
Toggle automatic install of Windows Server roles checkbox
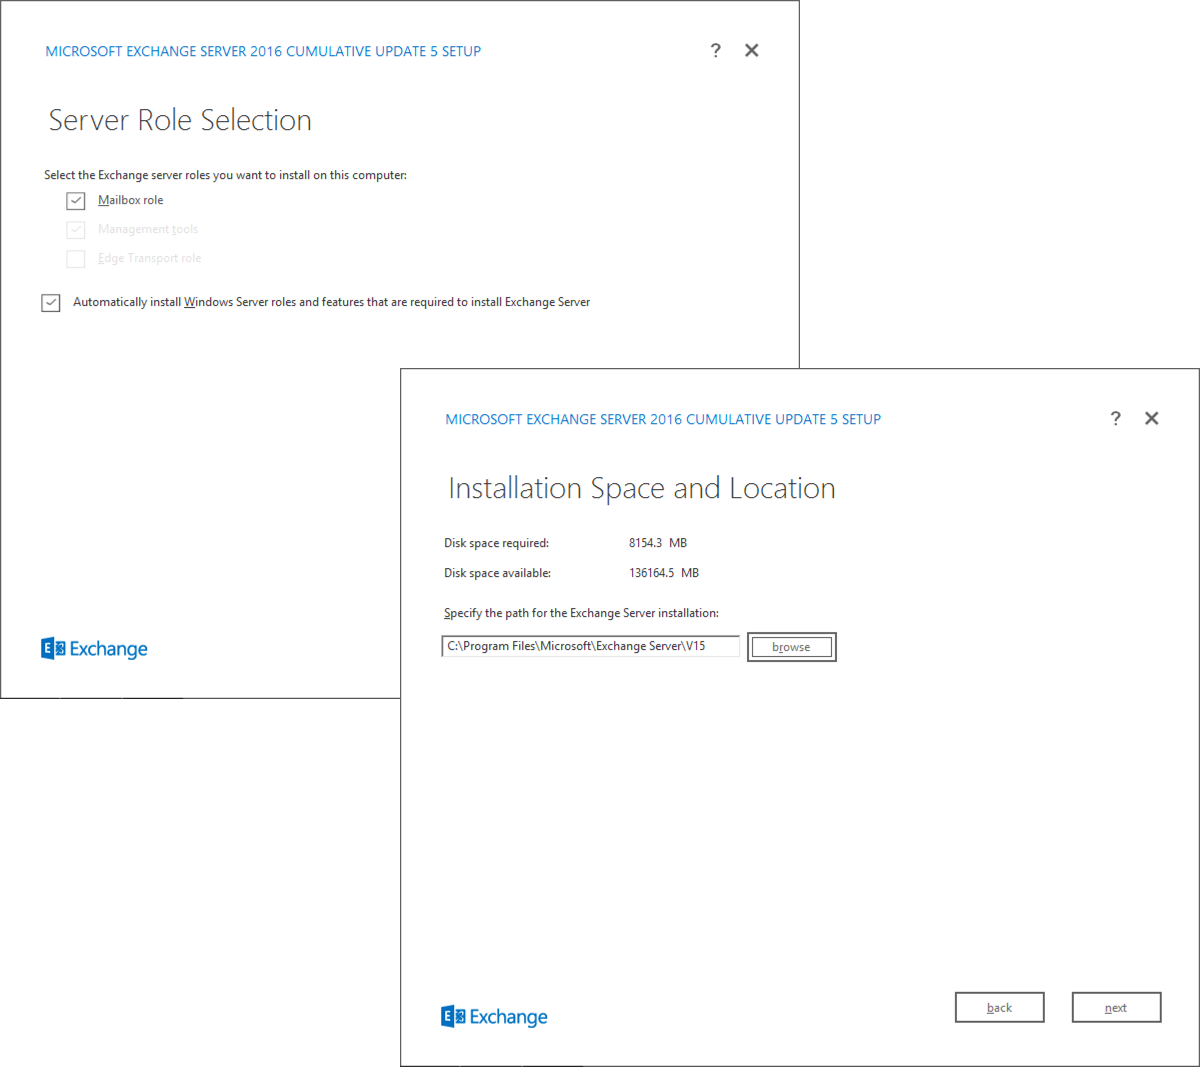pyautogui.click(x=51, y=303)
